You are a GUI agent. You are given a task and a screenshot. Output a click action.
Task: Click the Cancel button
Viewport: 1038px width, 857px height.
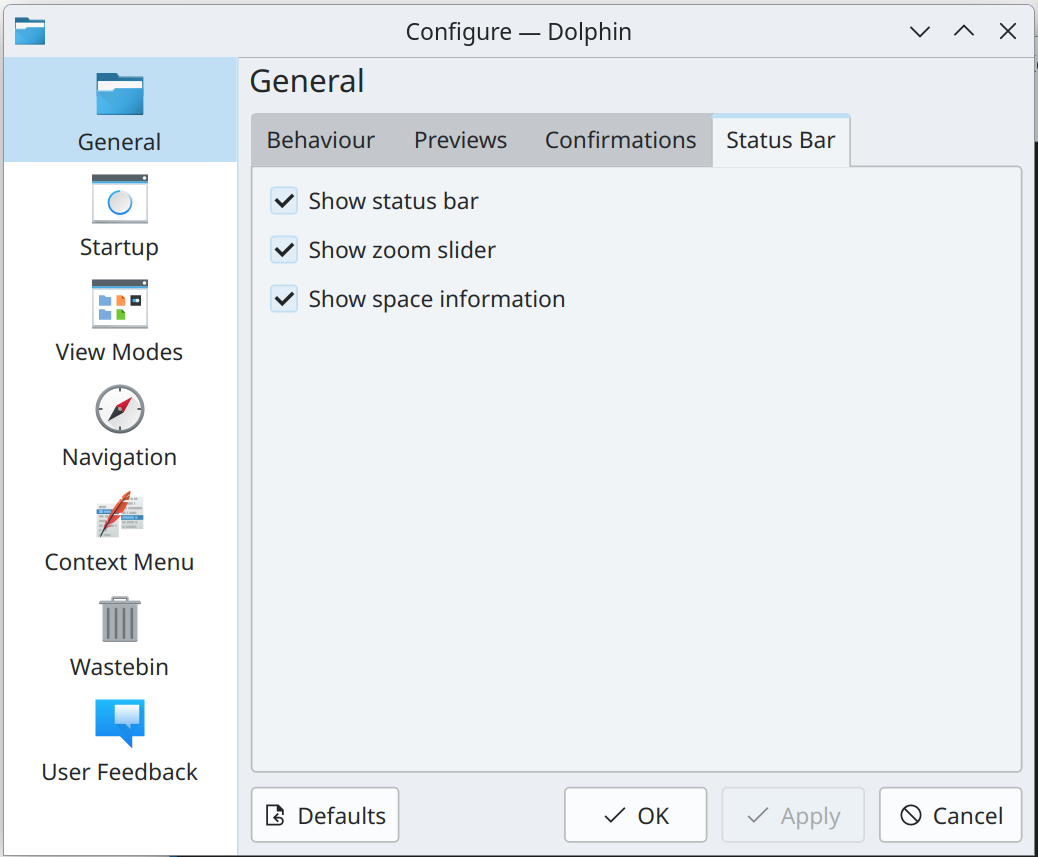pos(950,816)
